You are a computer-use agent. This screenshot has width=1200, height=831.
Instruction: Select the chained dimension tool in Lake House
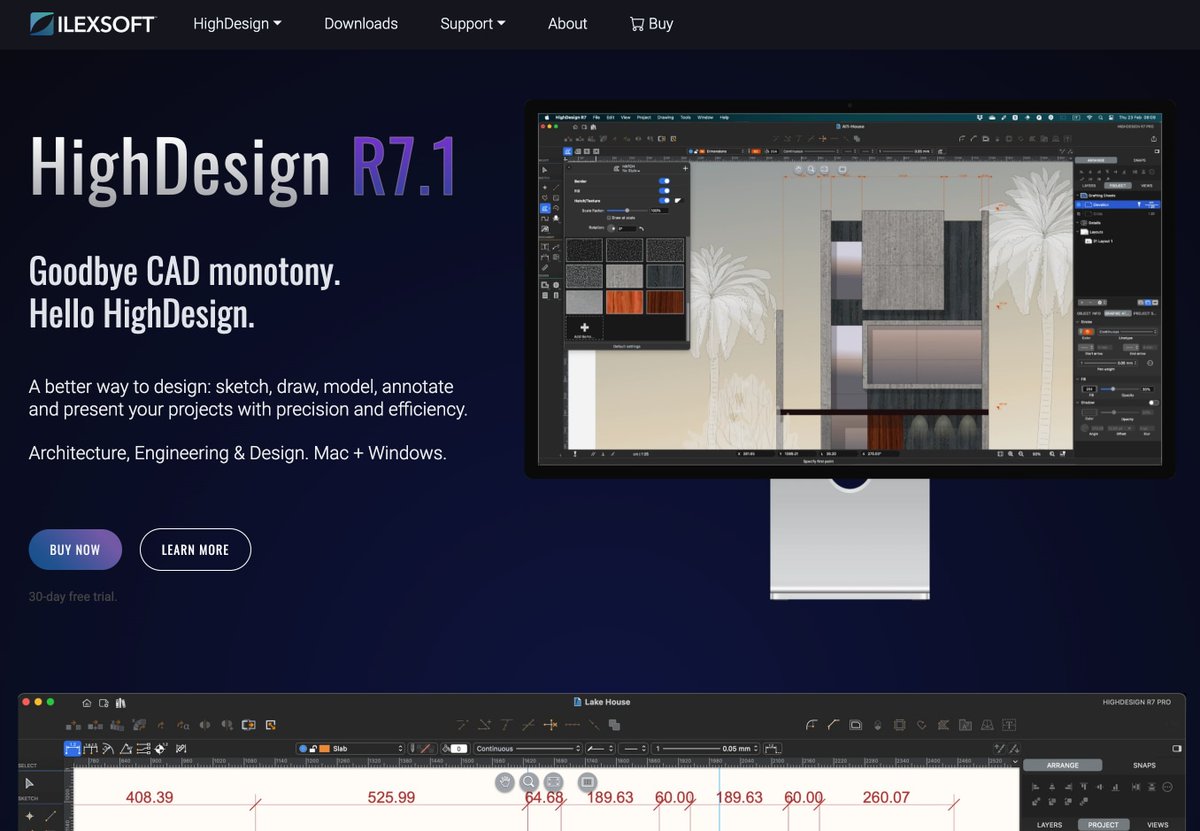[90, 748]
